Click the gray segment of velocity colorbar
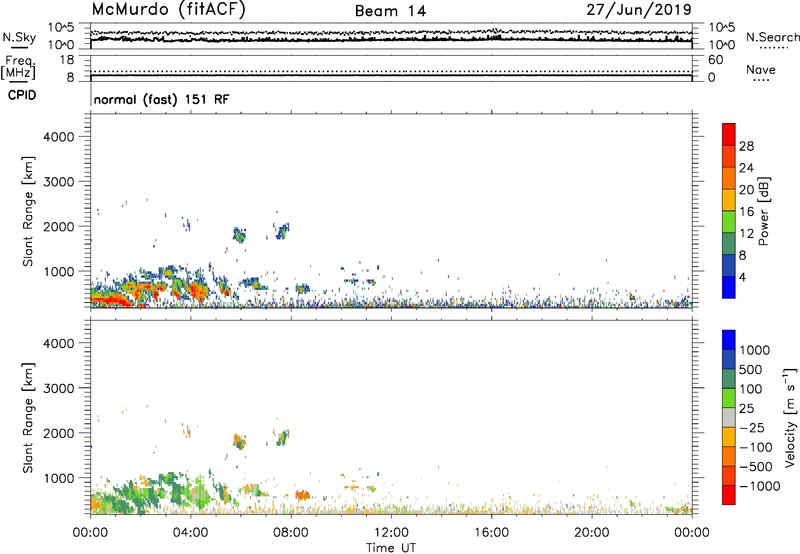The height and width of the screenshot is (554, 800). pos(729,418)
